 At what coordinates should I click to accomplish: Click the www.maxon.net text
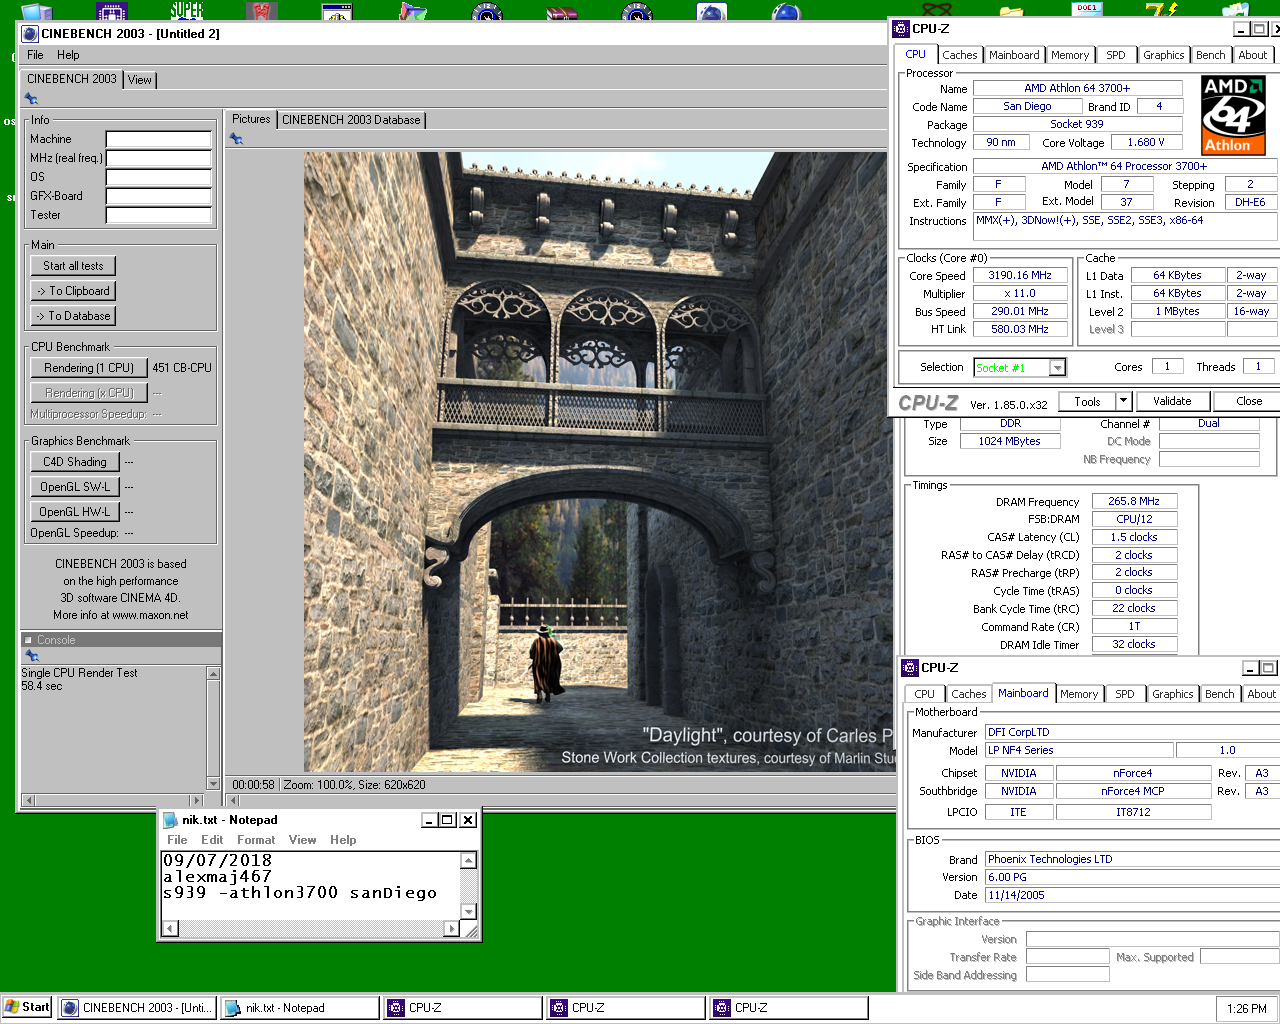(x=150, y=615)
